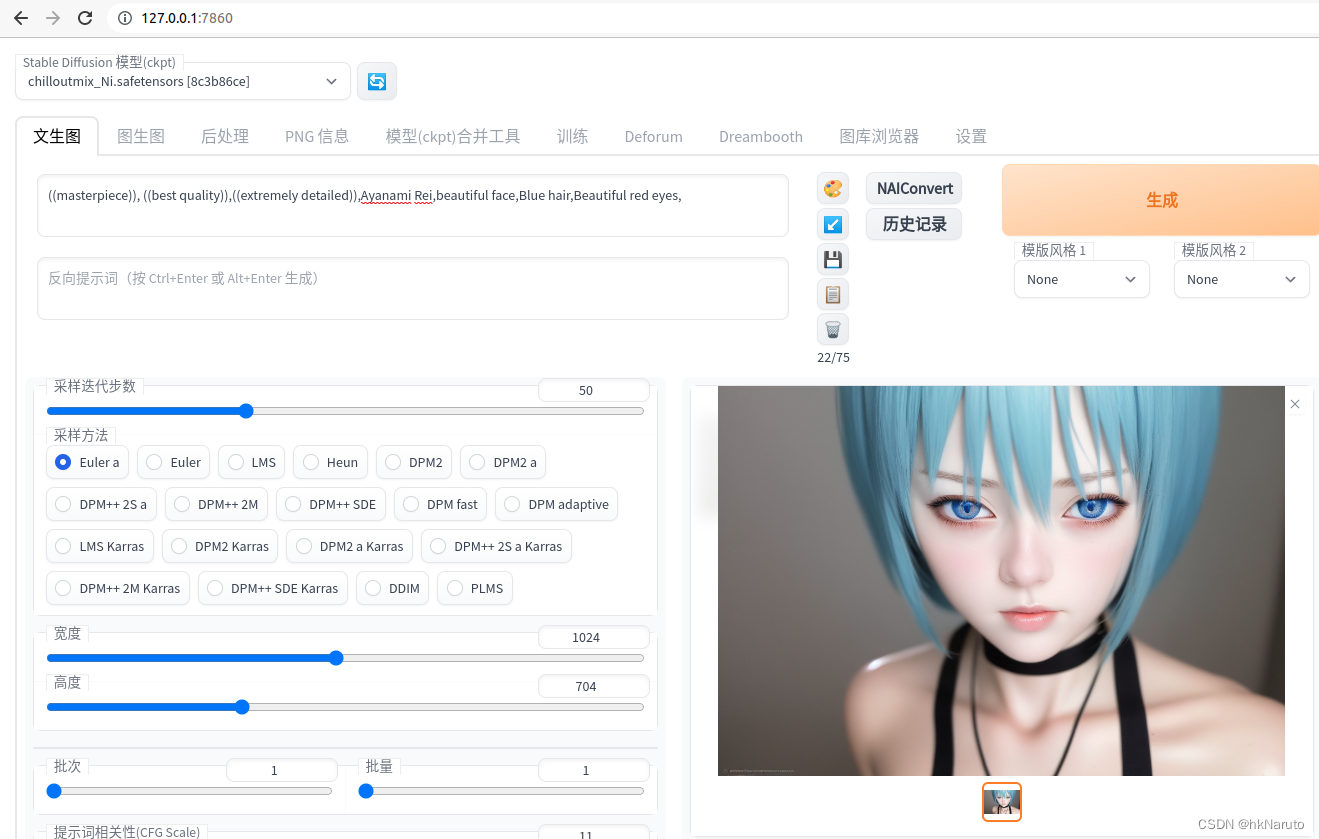Image resolution: width=1319 pixels, height=839 pixels.
Task: Pick the DPM++ 2M sampler
Action: point(217,504)
